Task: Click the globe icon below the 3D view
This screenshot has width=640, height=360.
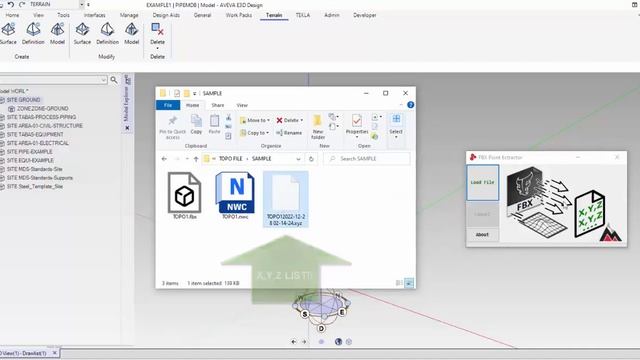Action: click(338, 342)
